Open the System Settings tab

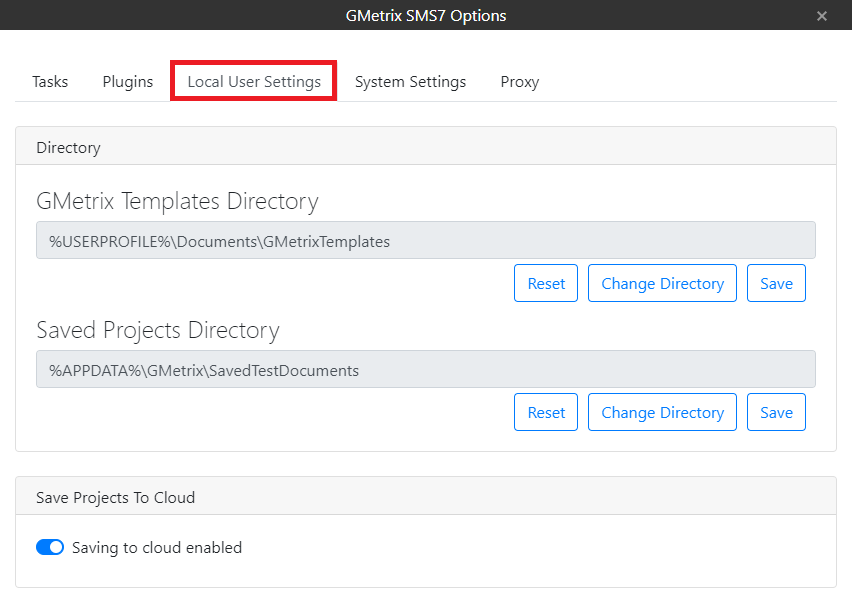pos(410,81)
